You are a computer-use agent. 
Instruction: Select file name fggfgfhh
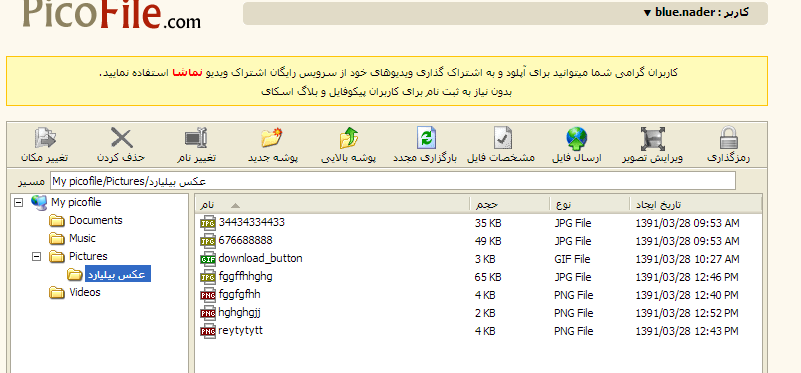(x=240, y=294)
